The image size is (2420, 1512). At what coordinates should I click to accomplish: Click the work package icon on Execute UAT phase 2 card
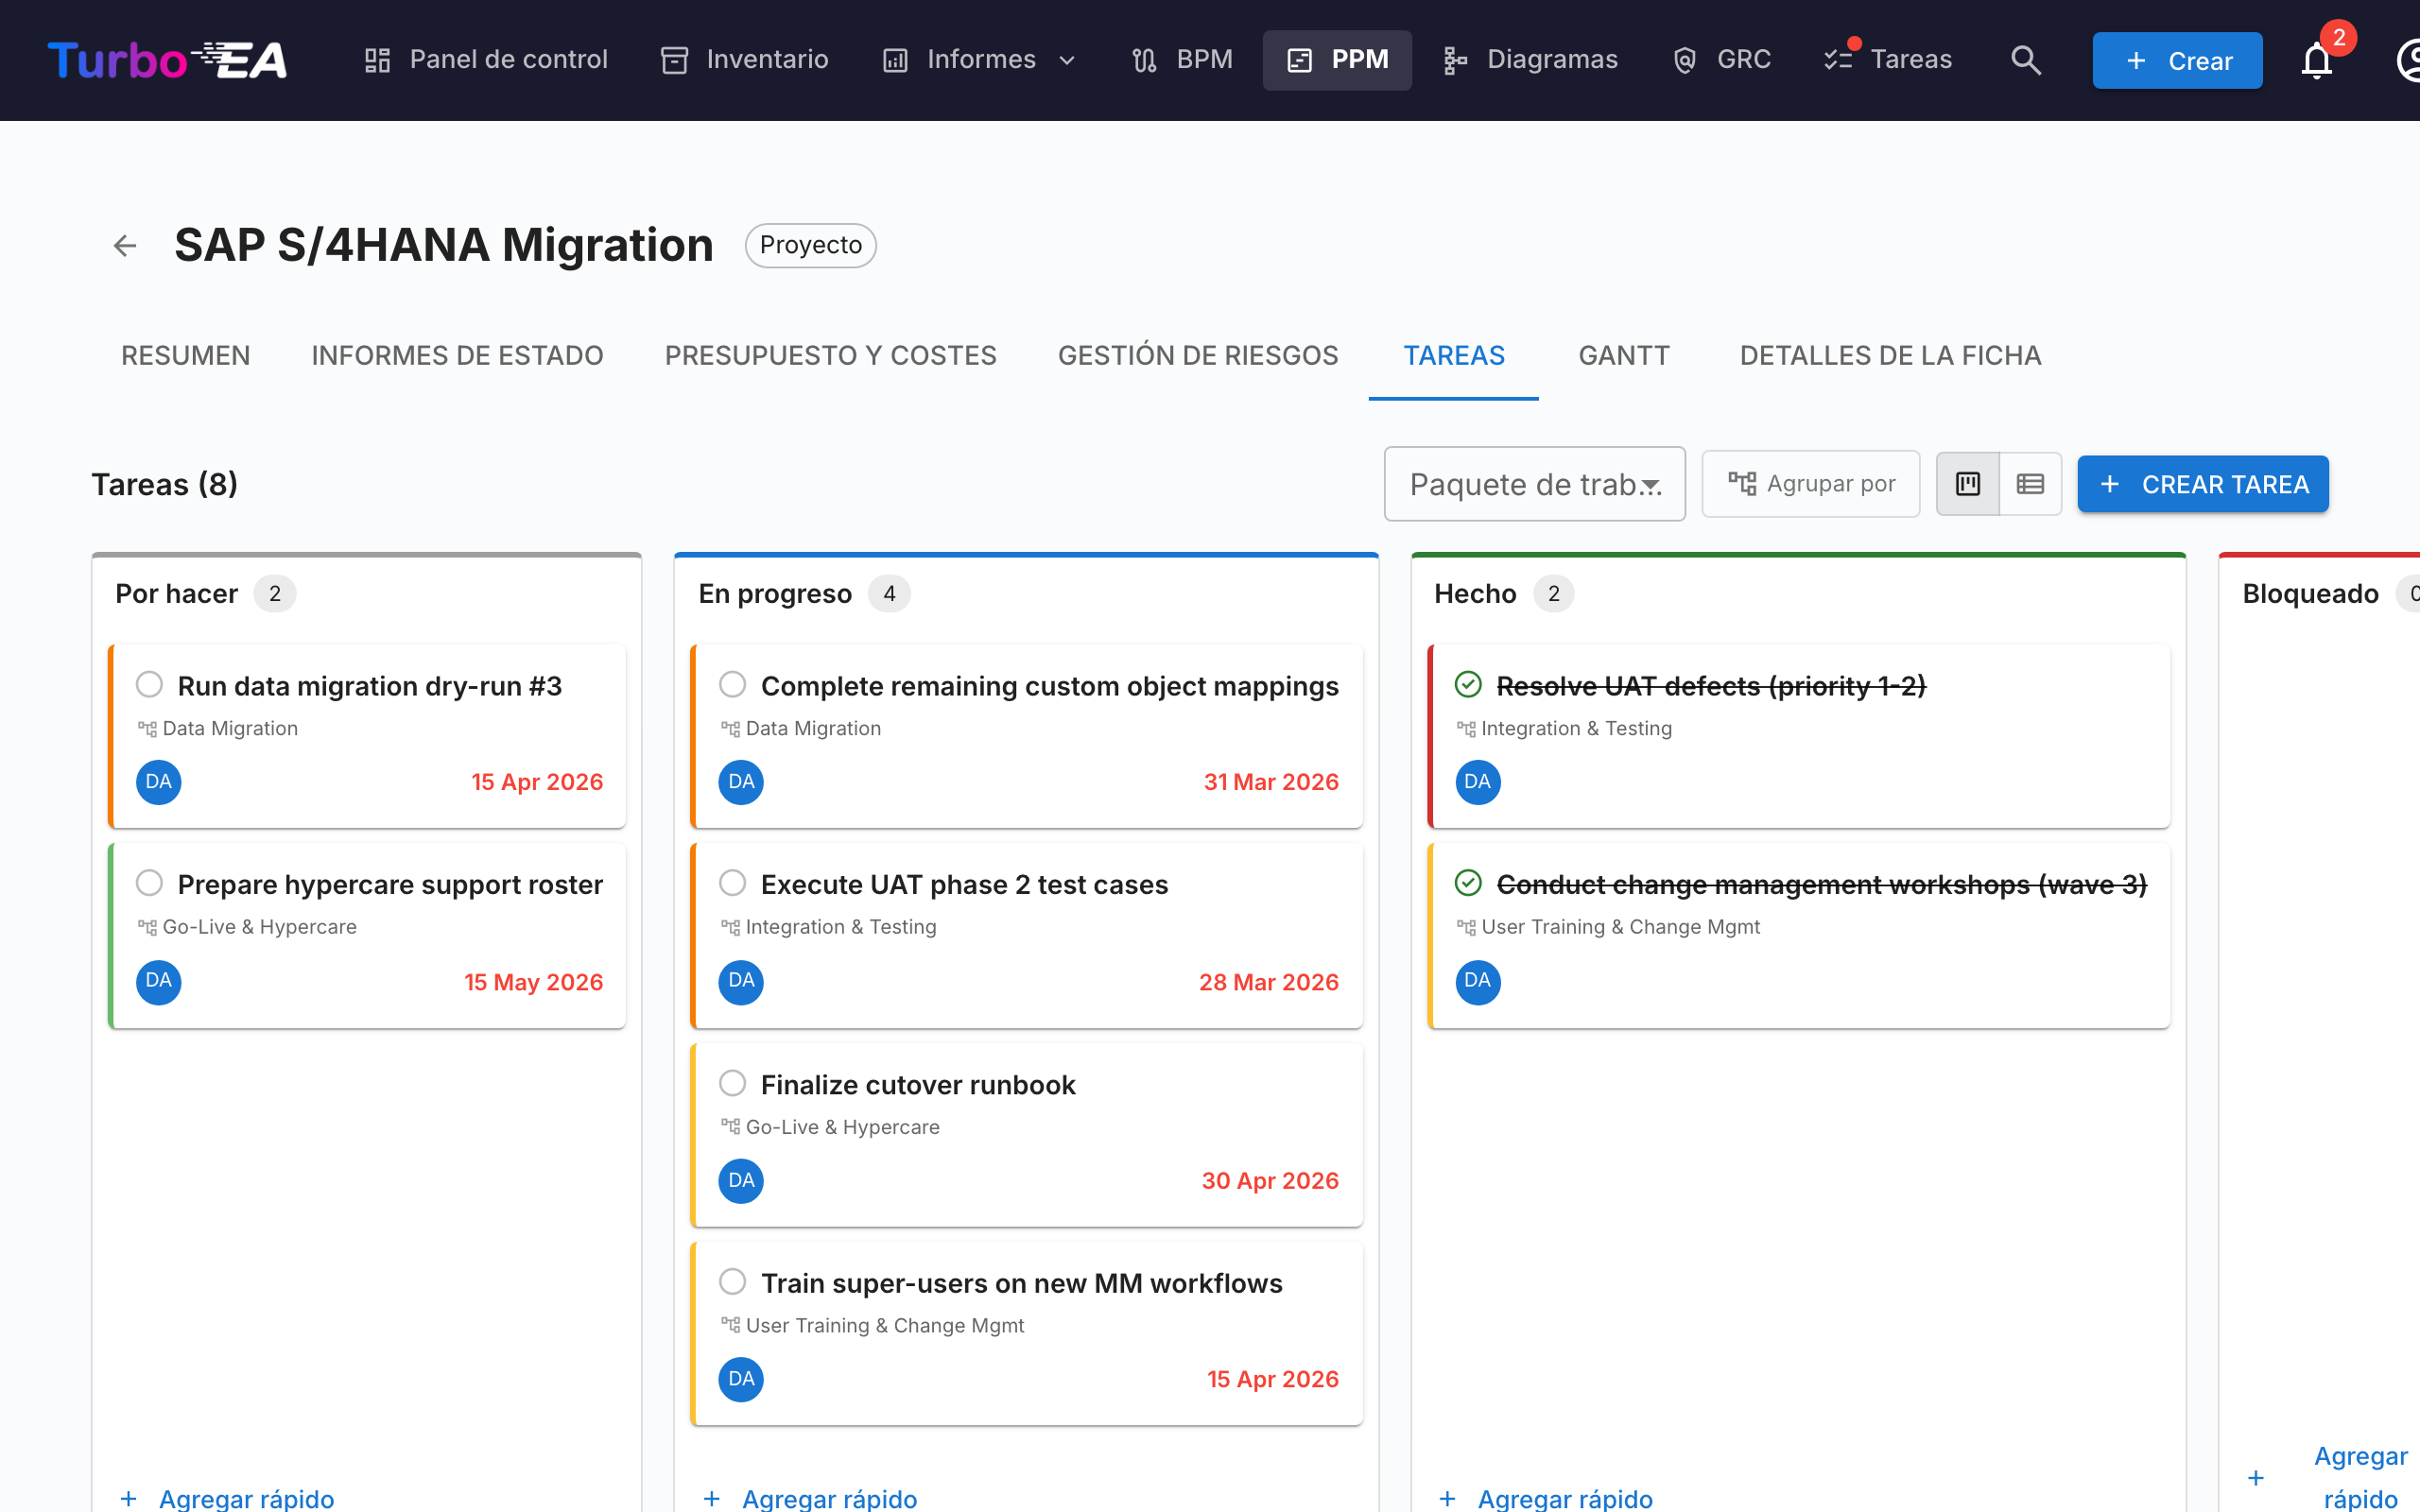(730, 927)
